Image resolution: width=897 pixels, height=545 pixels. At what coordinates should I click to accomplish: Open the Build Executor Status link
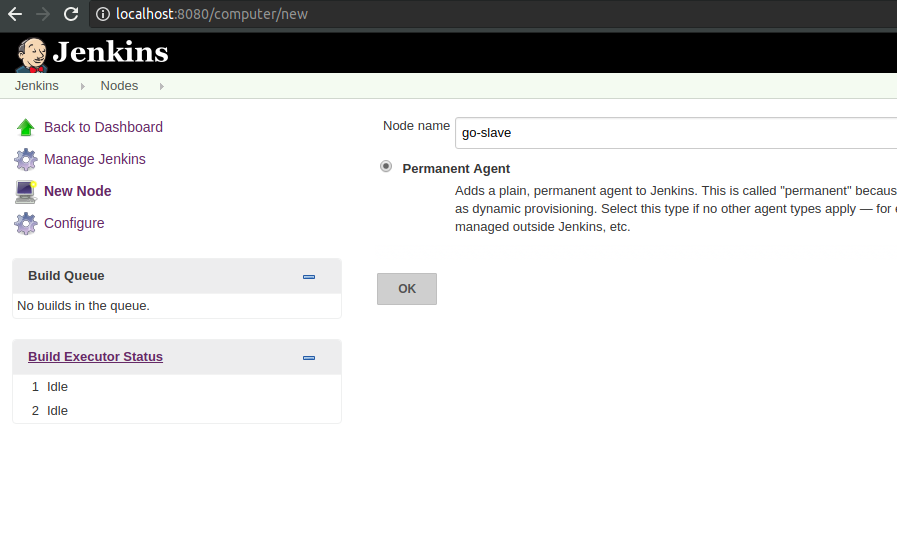click(x=96, y=356)
